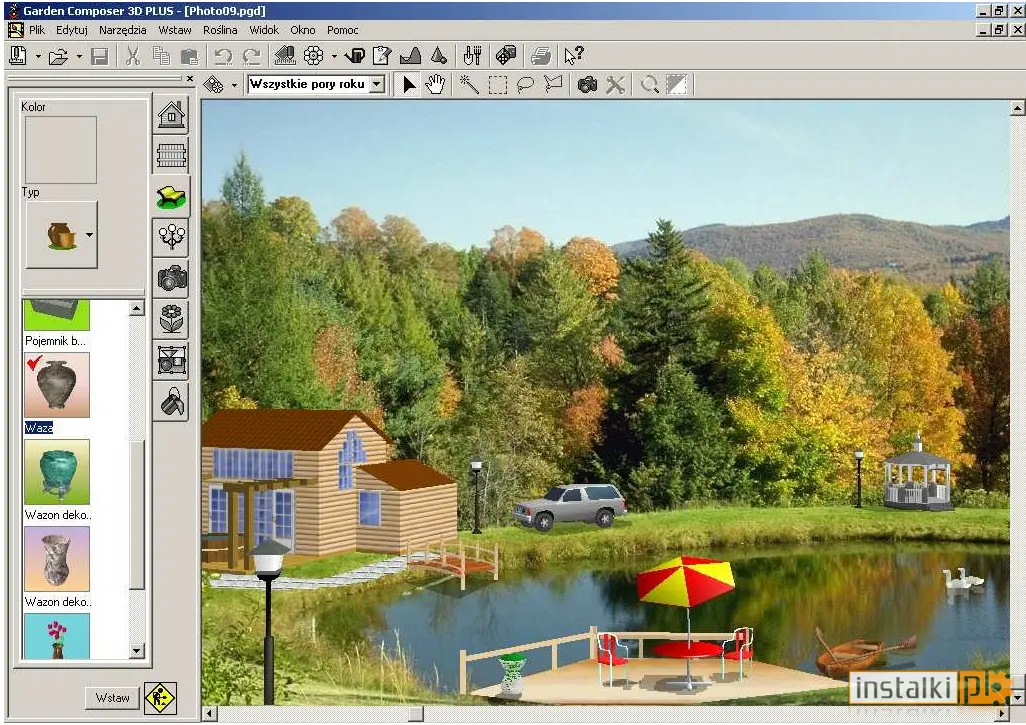Open the Wstaw menu
Viewport: 1026px width, 725px height.
point(175,30)
